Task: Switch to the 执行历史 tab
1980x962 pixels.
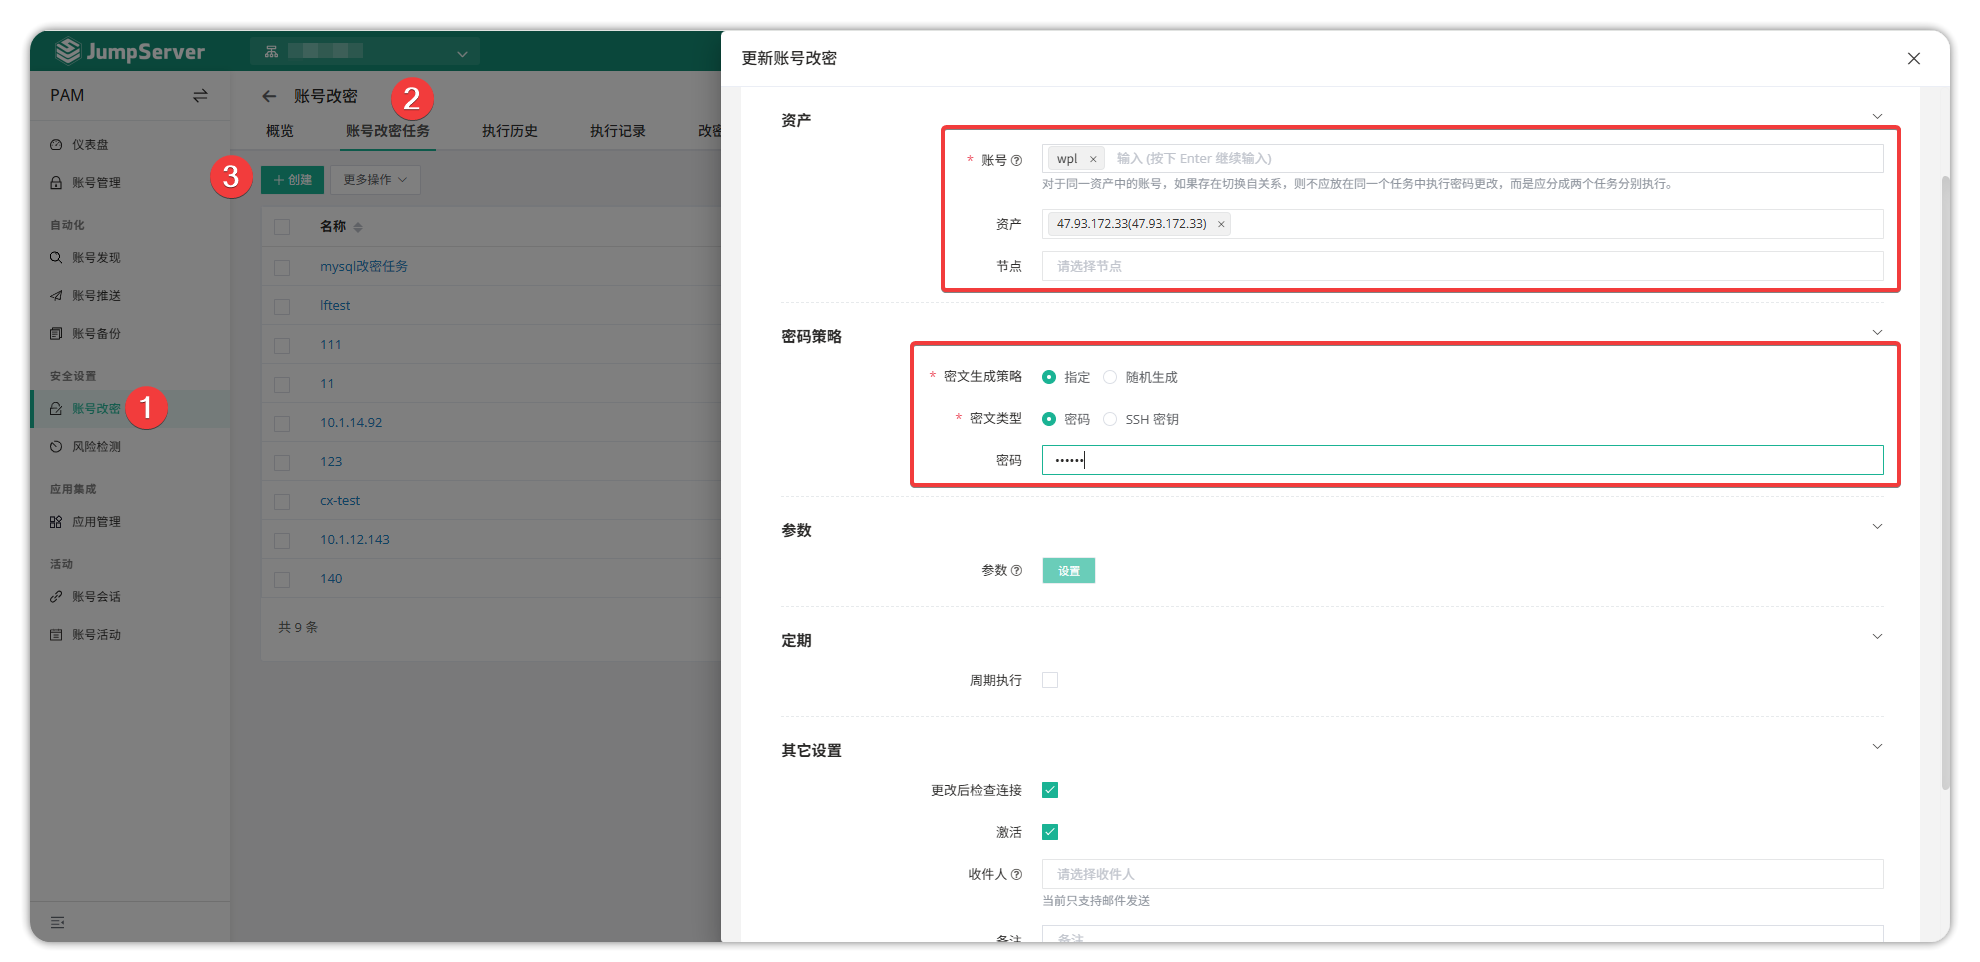Action: pos(509,131)
